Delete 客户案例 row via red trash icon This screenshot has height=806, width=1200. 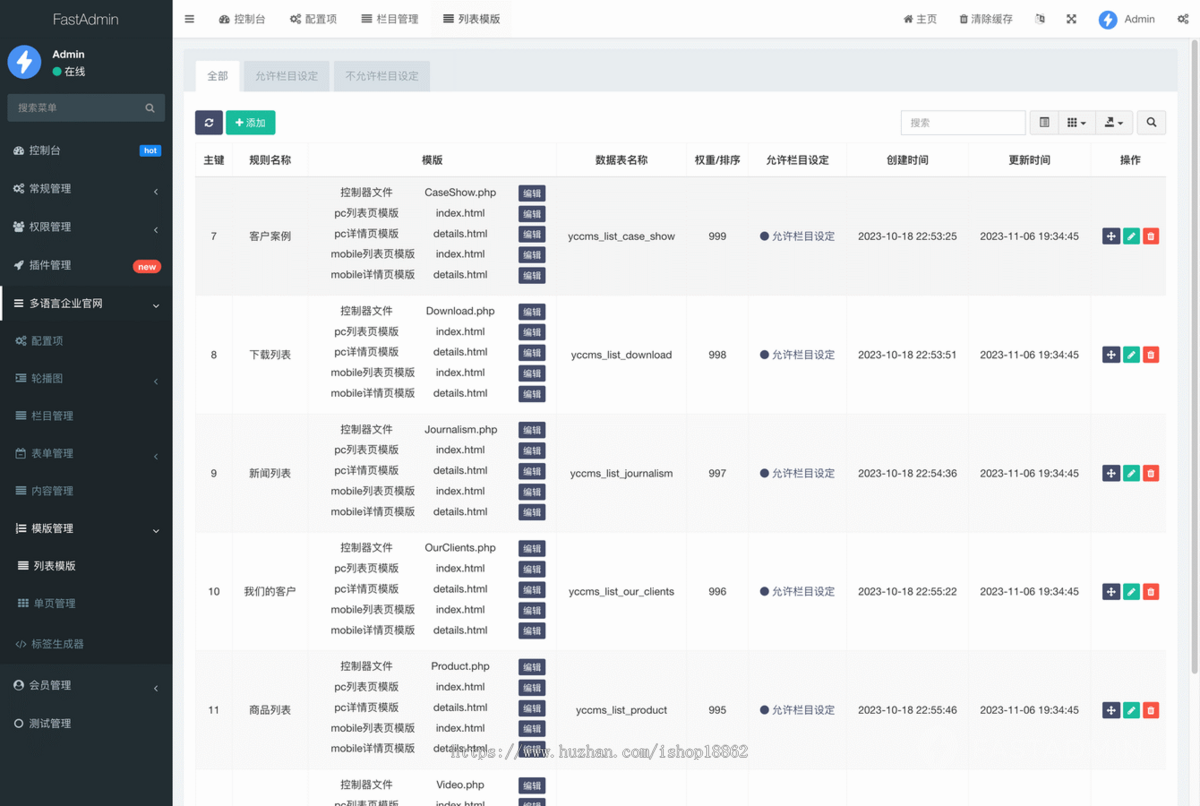coord(1151,236)
